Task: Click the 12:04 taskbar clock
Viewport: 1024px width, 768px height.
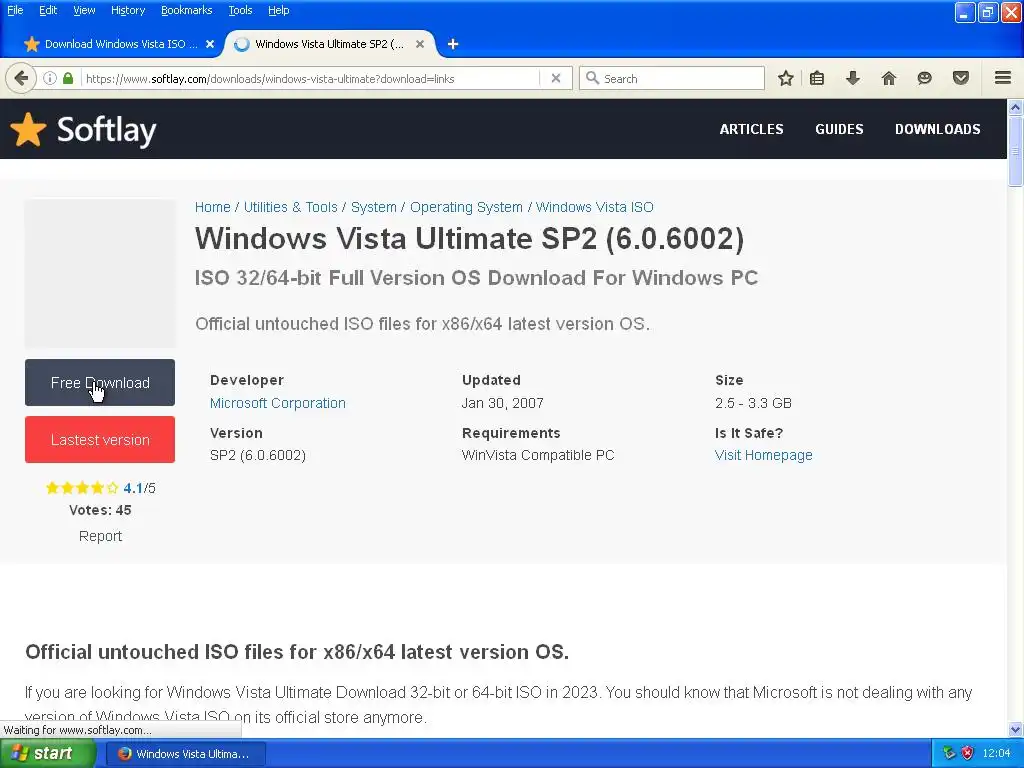Action: (x=996, y=753)
